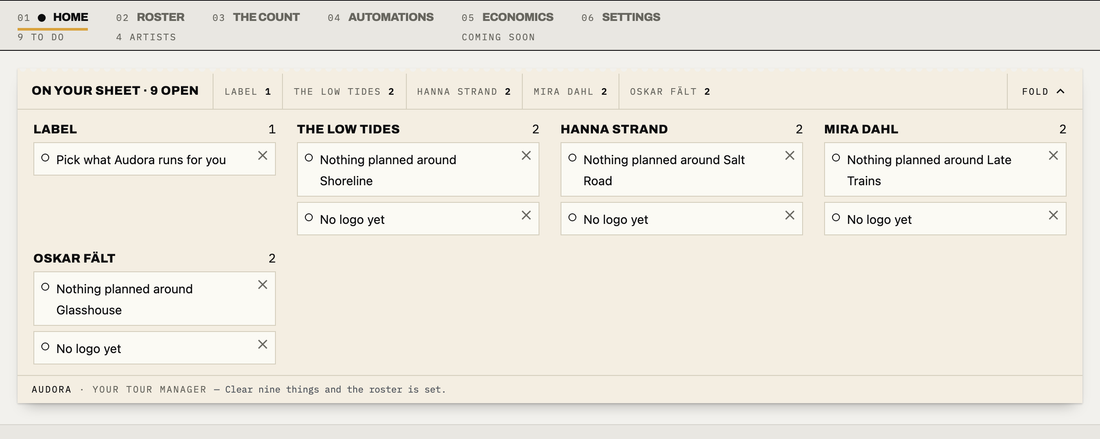Screen dimensions: 1100x439
Task: Check off 'Pick what Audora runs for you'
Action: coord(45,158)
